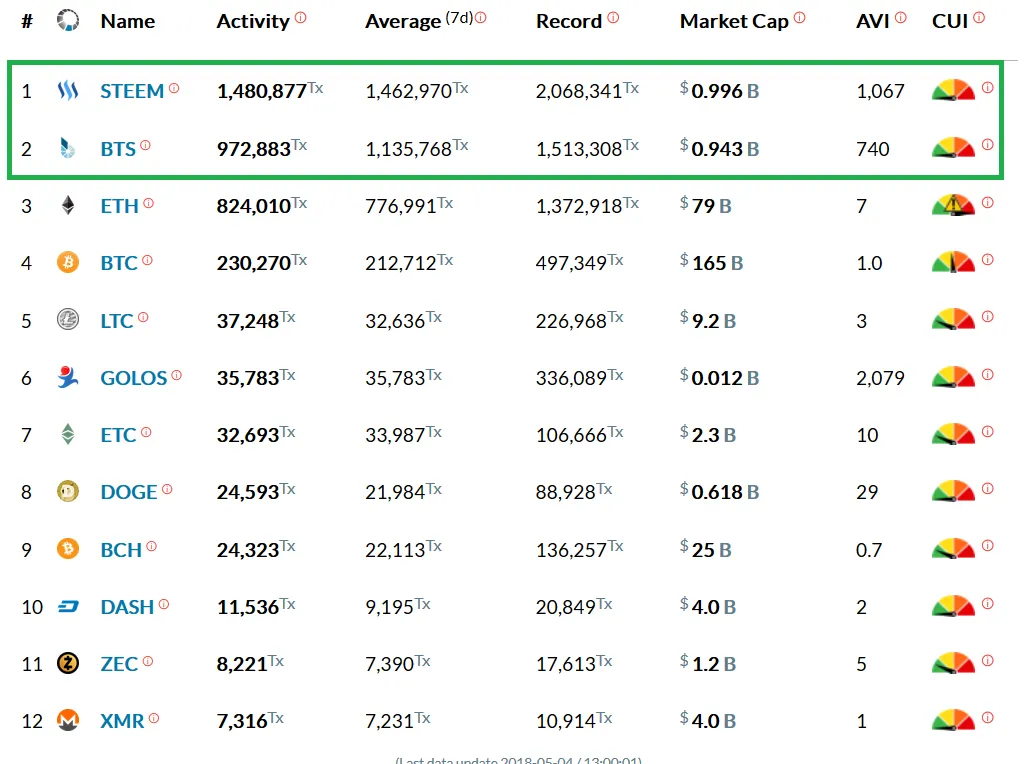Select the ETH market cap $79 B
Screen dimensions: 1026x764
tap(706, 205)
